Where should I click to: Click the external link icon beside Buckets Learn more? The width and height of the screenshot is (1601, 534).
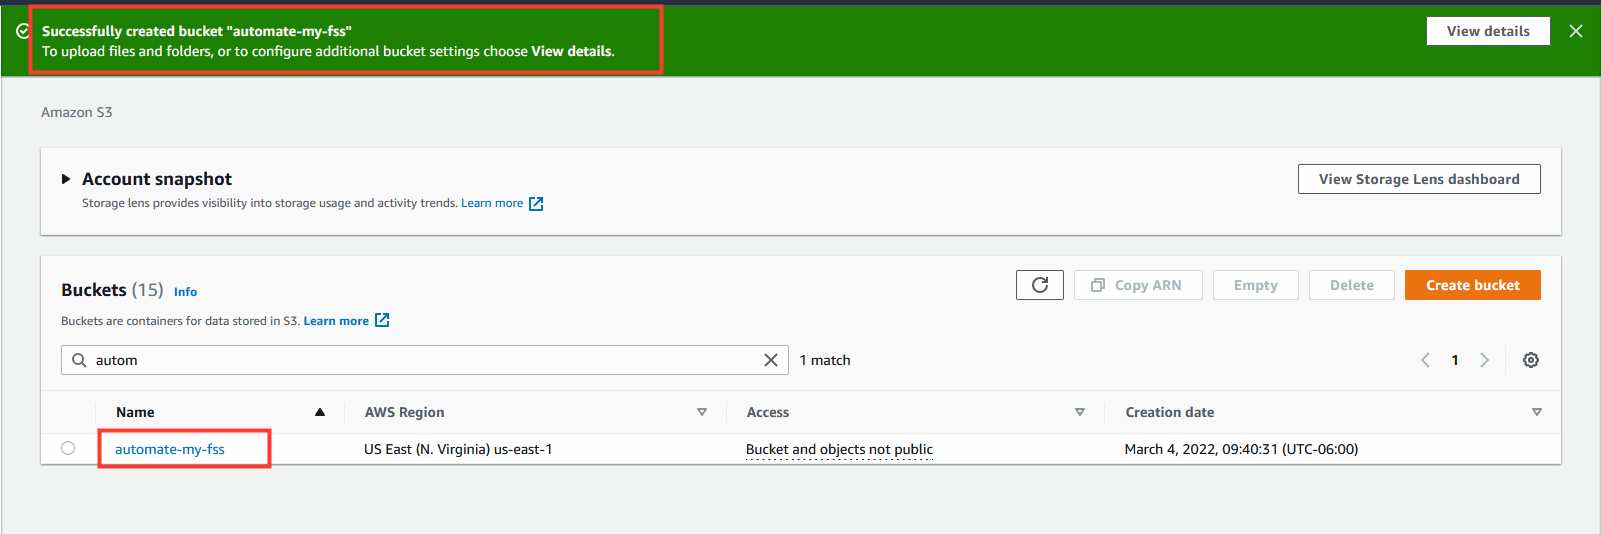click(382, 320)
